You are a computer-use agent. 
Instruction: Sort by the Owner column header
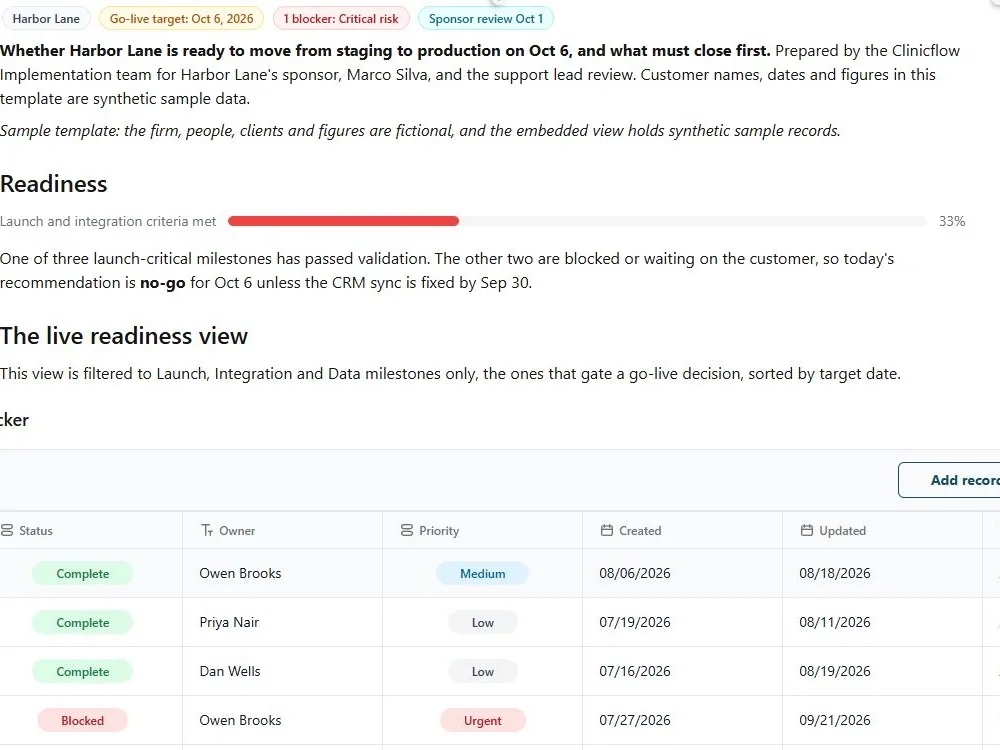point(283,530)
